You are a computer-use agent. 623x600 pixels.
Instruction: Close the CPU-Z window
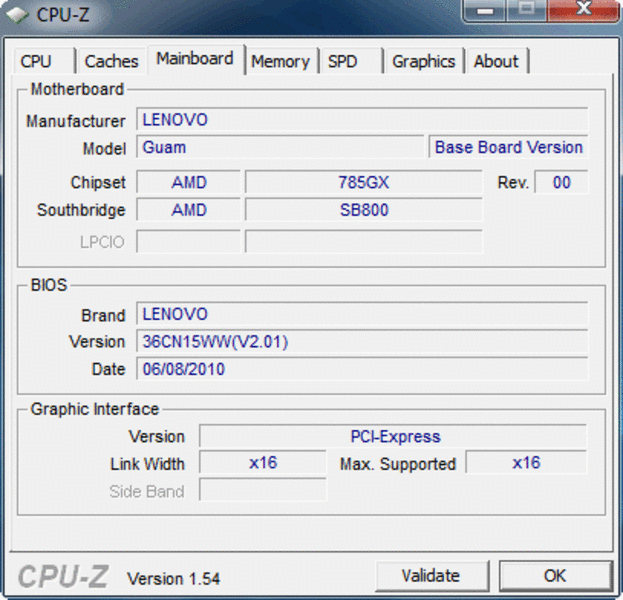tap(583, 10)
